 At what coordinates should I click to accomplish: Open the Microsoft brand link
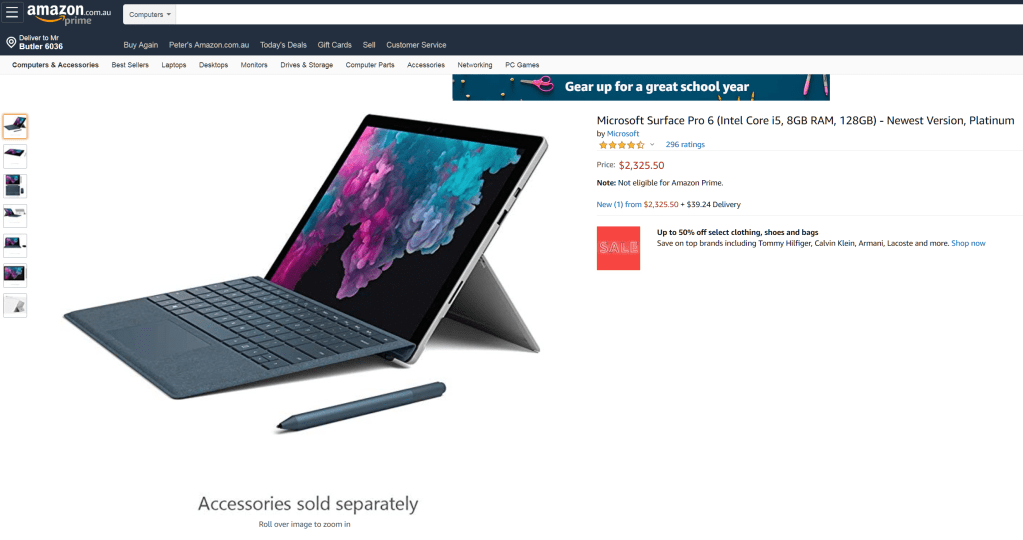tap(623, 134)
